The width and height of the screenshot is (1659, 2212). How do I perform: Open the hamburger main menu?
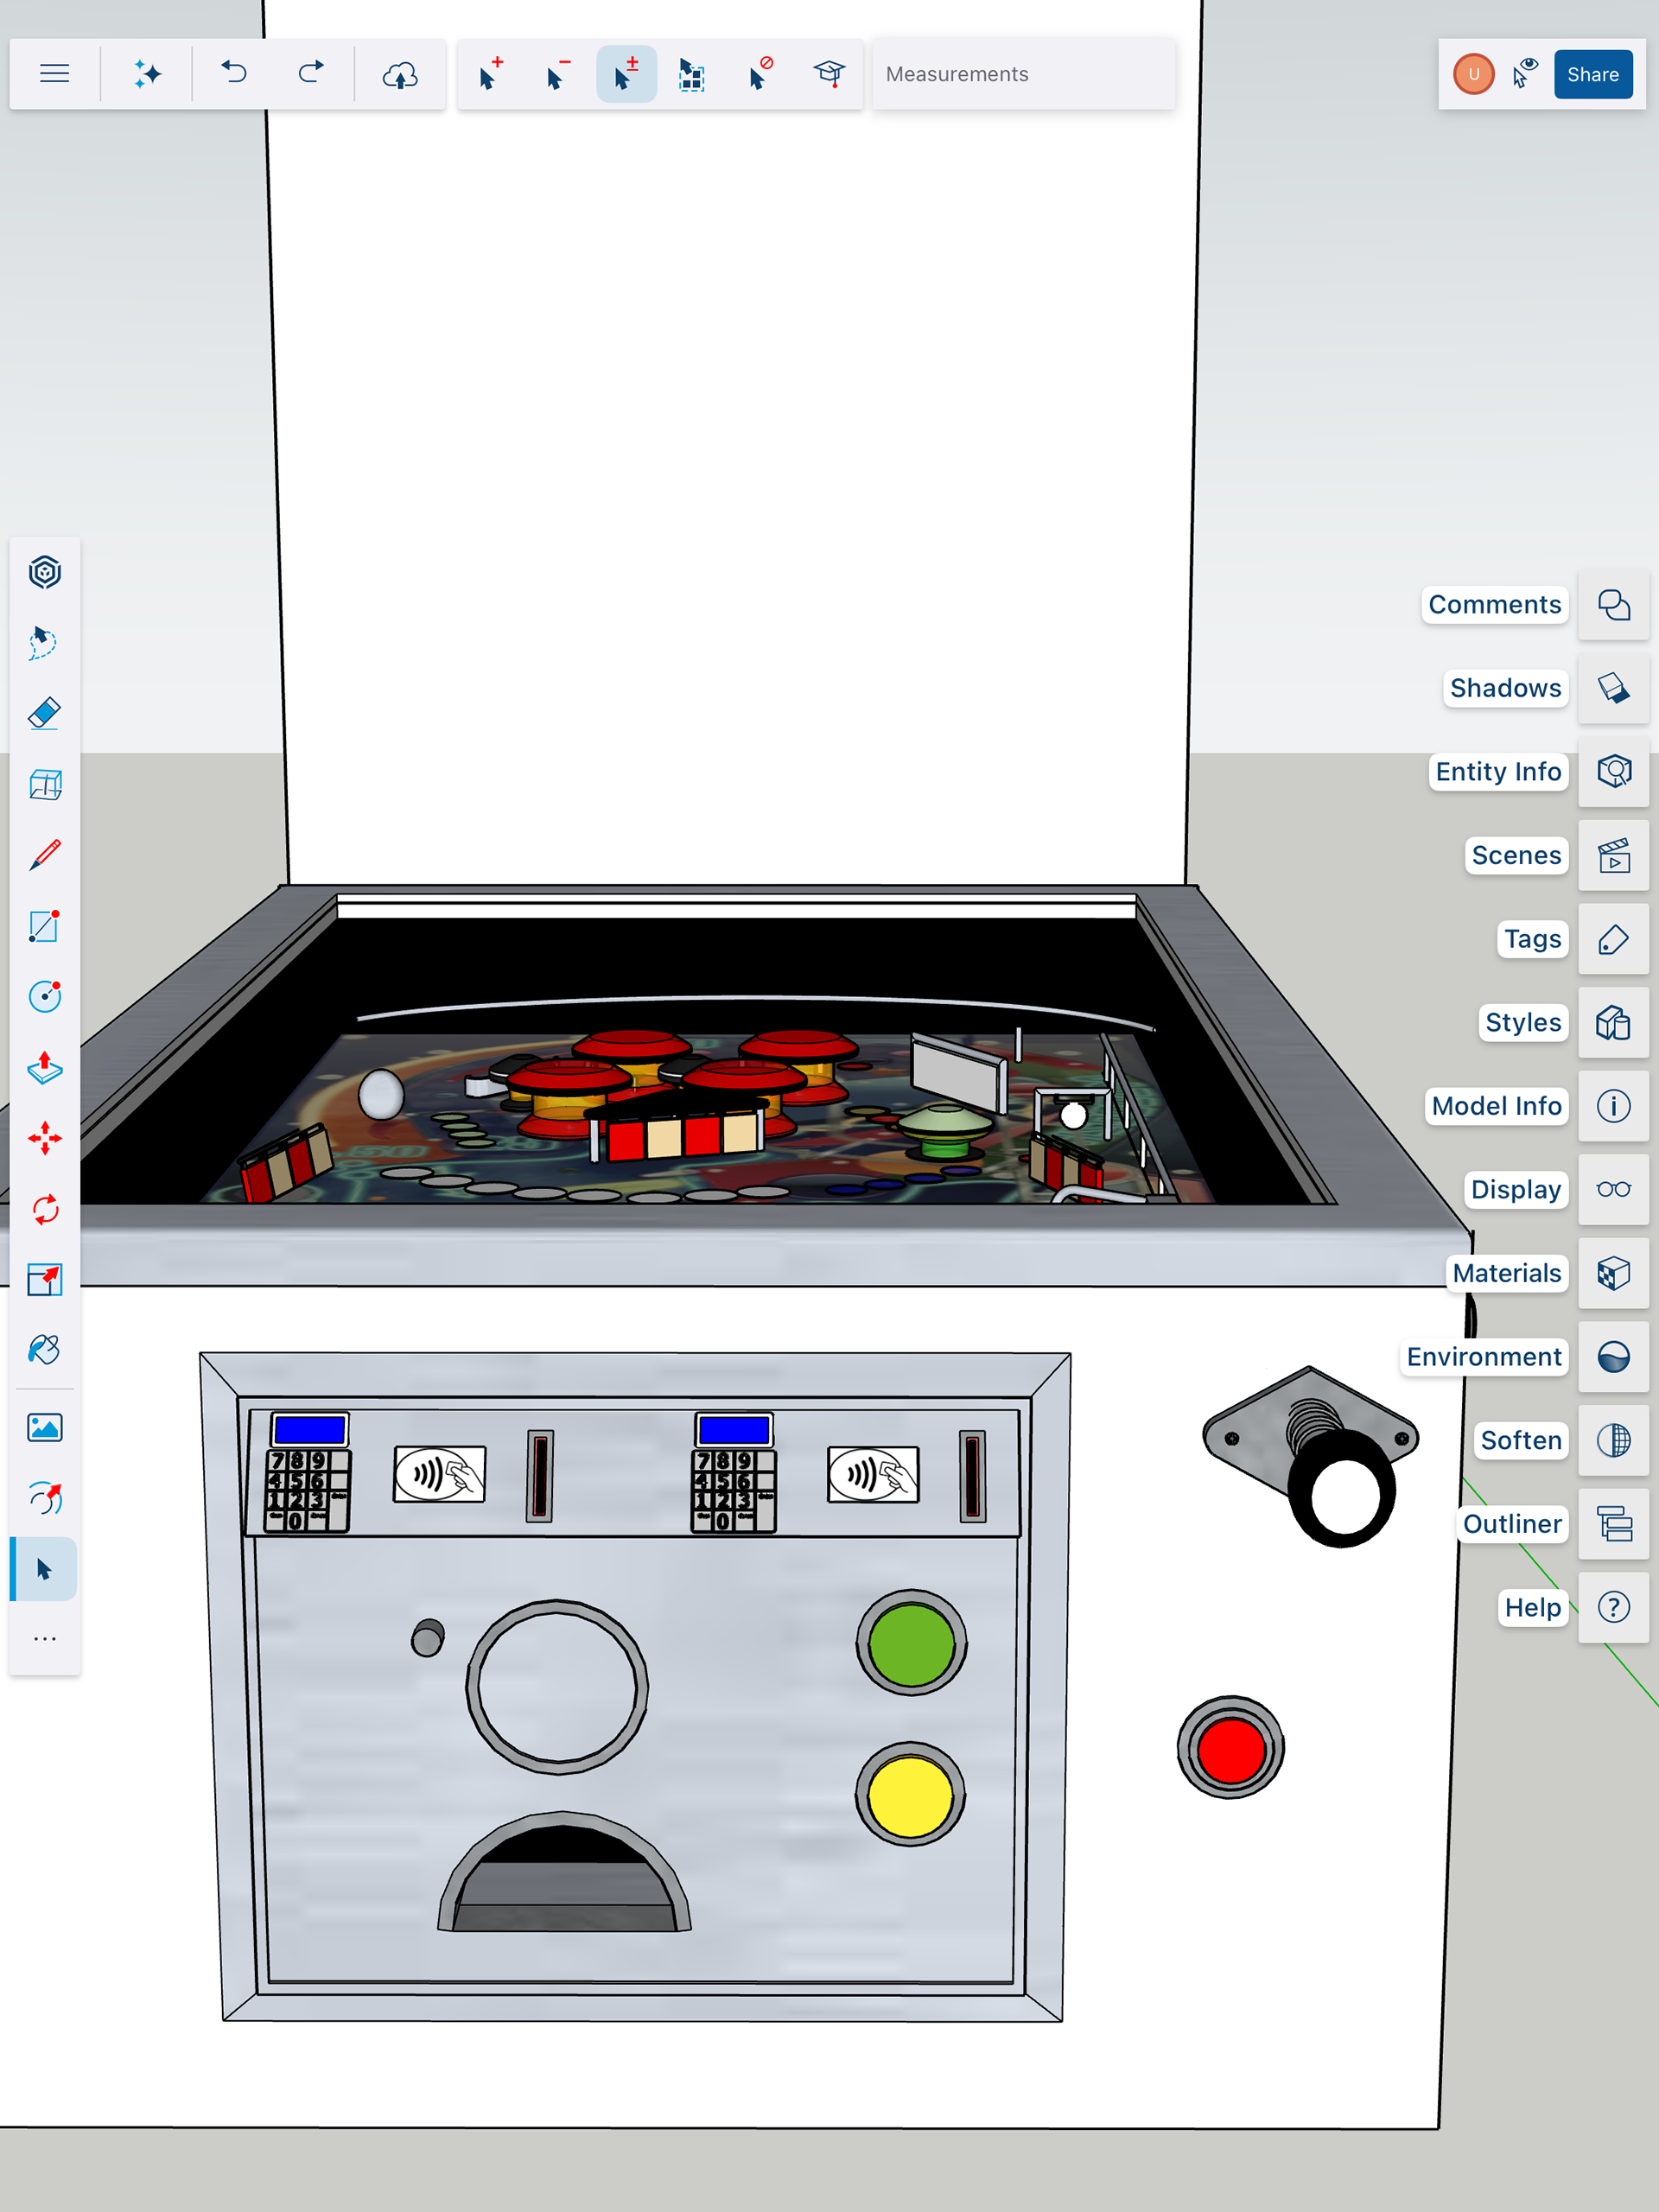pos(54,74)
